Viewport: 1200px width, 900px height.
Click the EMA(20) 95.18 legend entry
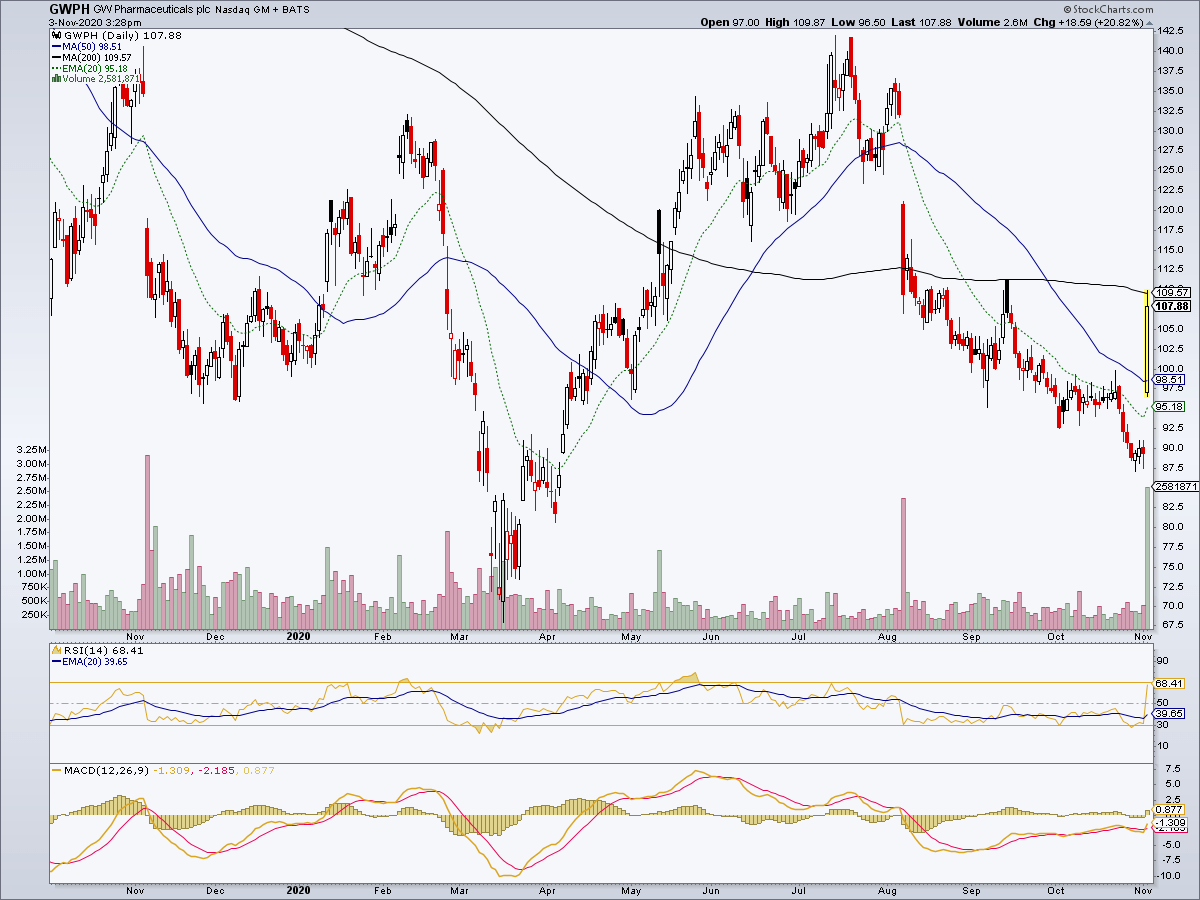pyautogui.click(x=91, y=68)
